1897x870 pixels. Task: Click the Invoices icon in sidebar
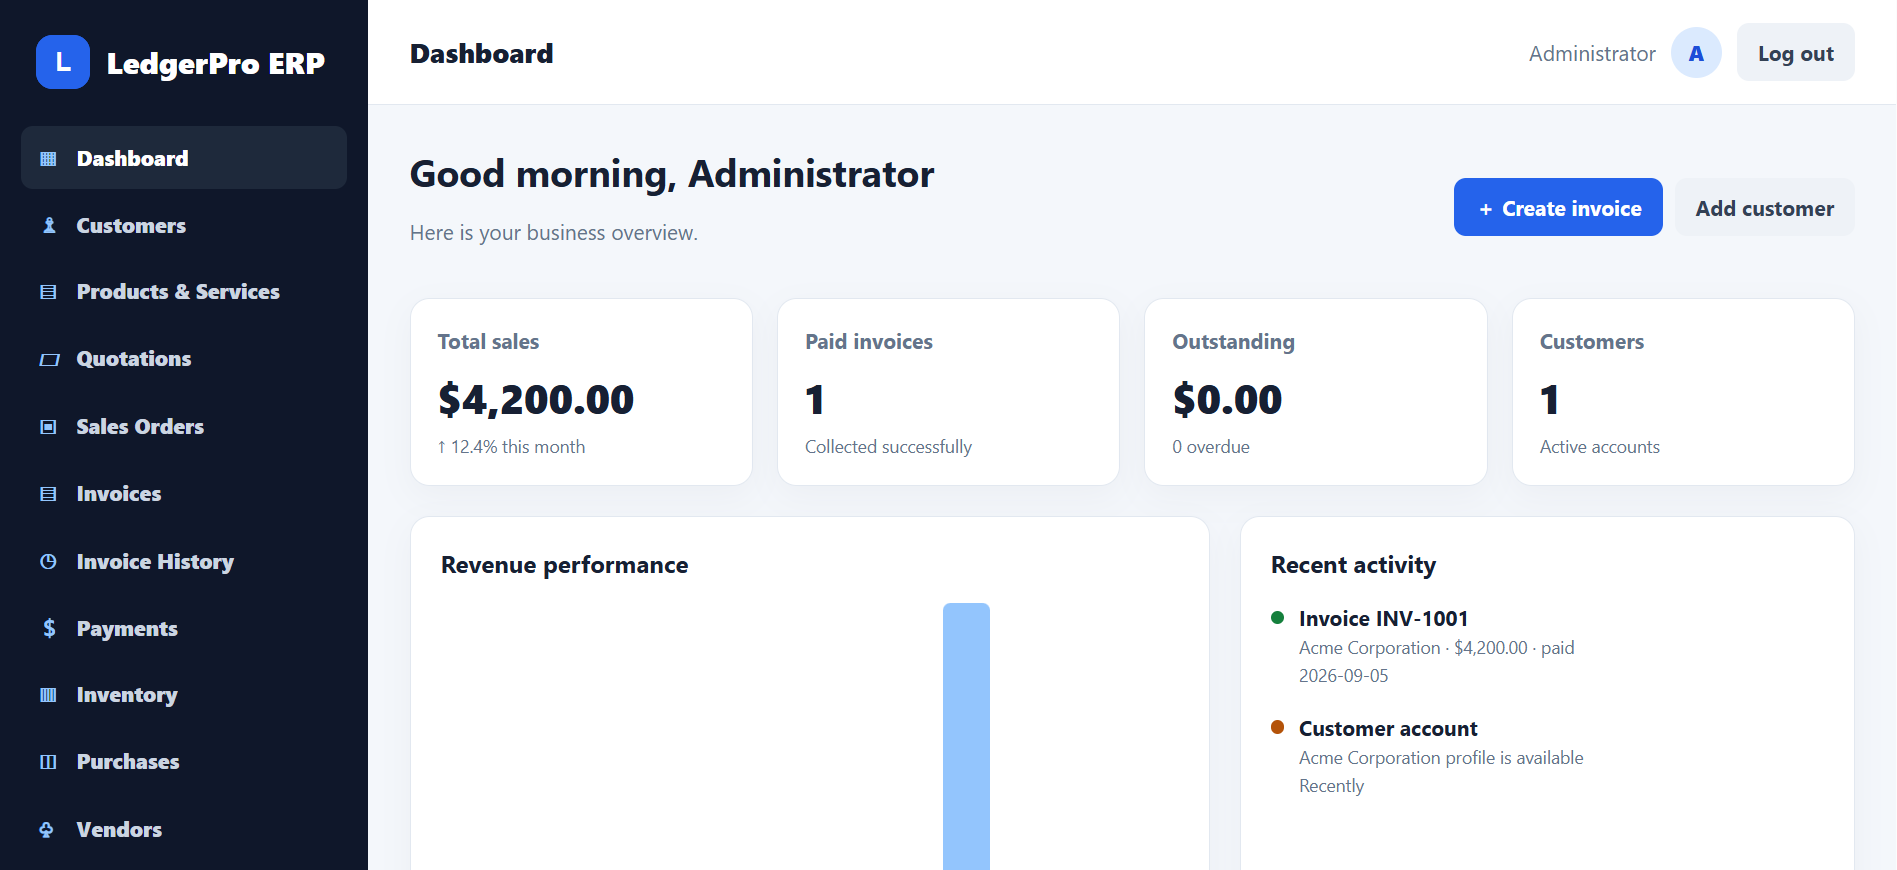pyautogui.click(x=48, y=494)
